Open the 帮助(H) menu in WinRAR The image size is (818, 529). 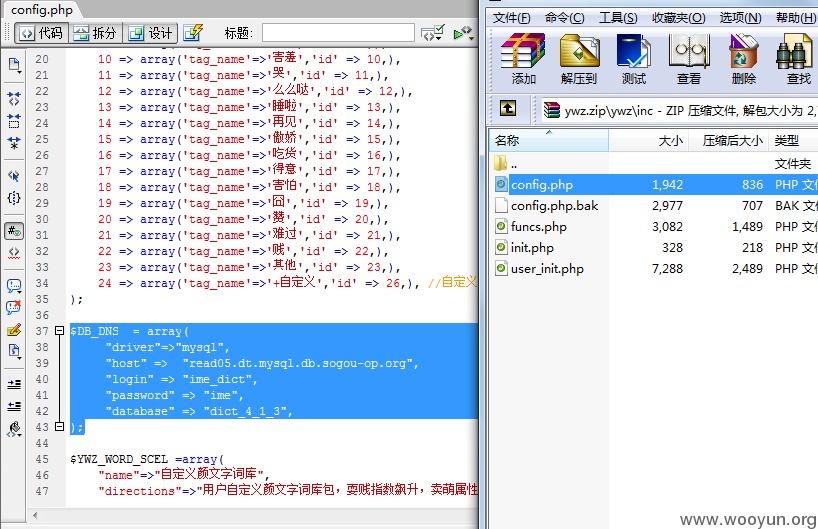coord(795,18)
